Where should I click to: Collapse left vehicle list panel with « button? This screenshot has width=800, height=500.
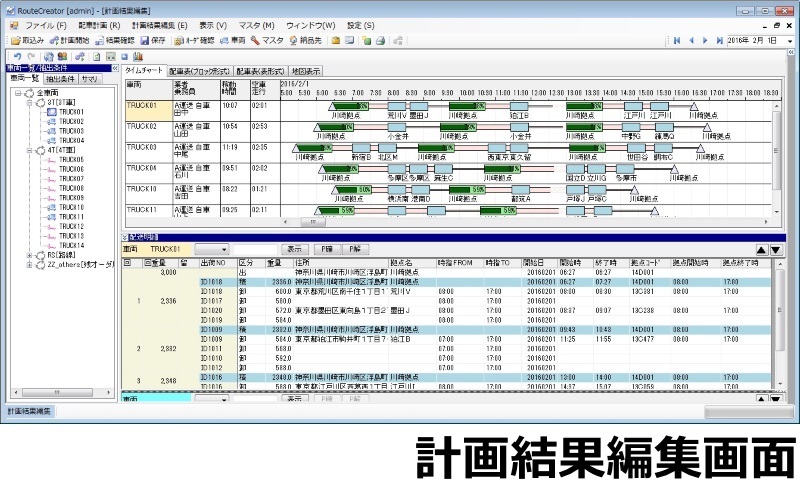coord(115,68)
